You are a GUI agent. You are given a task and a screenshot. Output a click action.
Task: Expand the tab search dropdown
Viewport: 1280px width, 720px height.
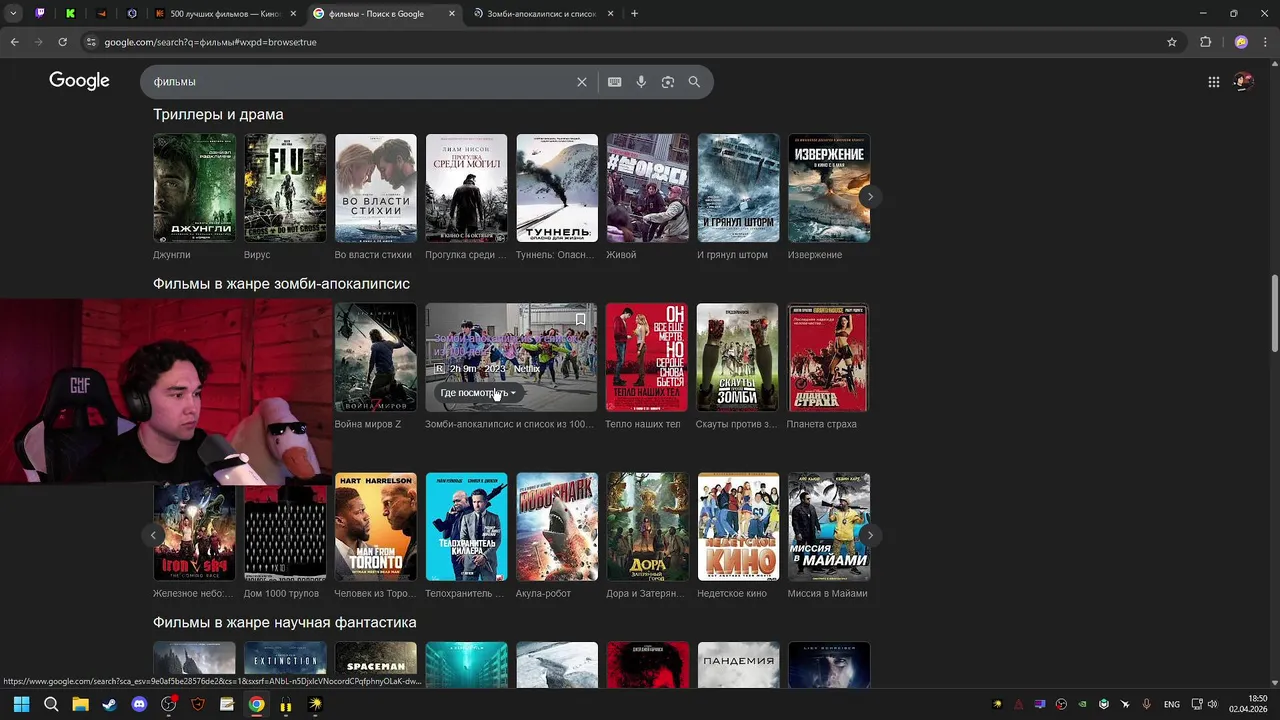(12, 14)
